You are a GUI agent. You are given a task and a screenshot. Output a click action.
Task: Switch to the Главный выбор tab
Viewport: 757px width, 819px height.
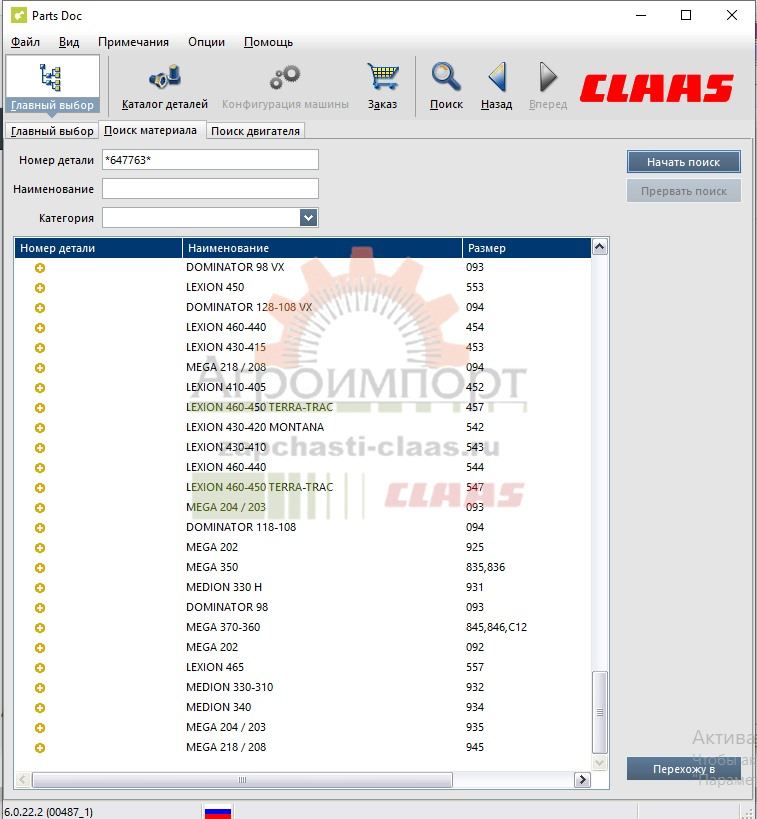point(52,131)
